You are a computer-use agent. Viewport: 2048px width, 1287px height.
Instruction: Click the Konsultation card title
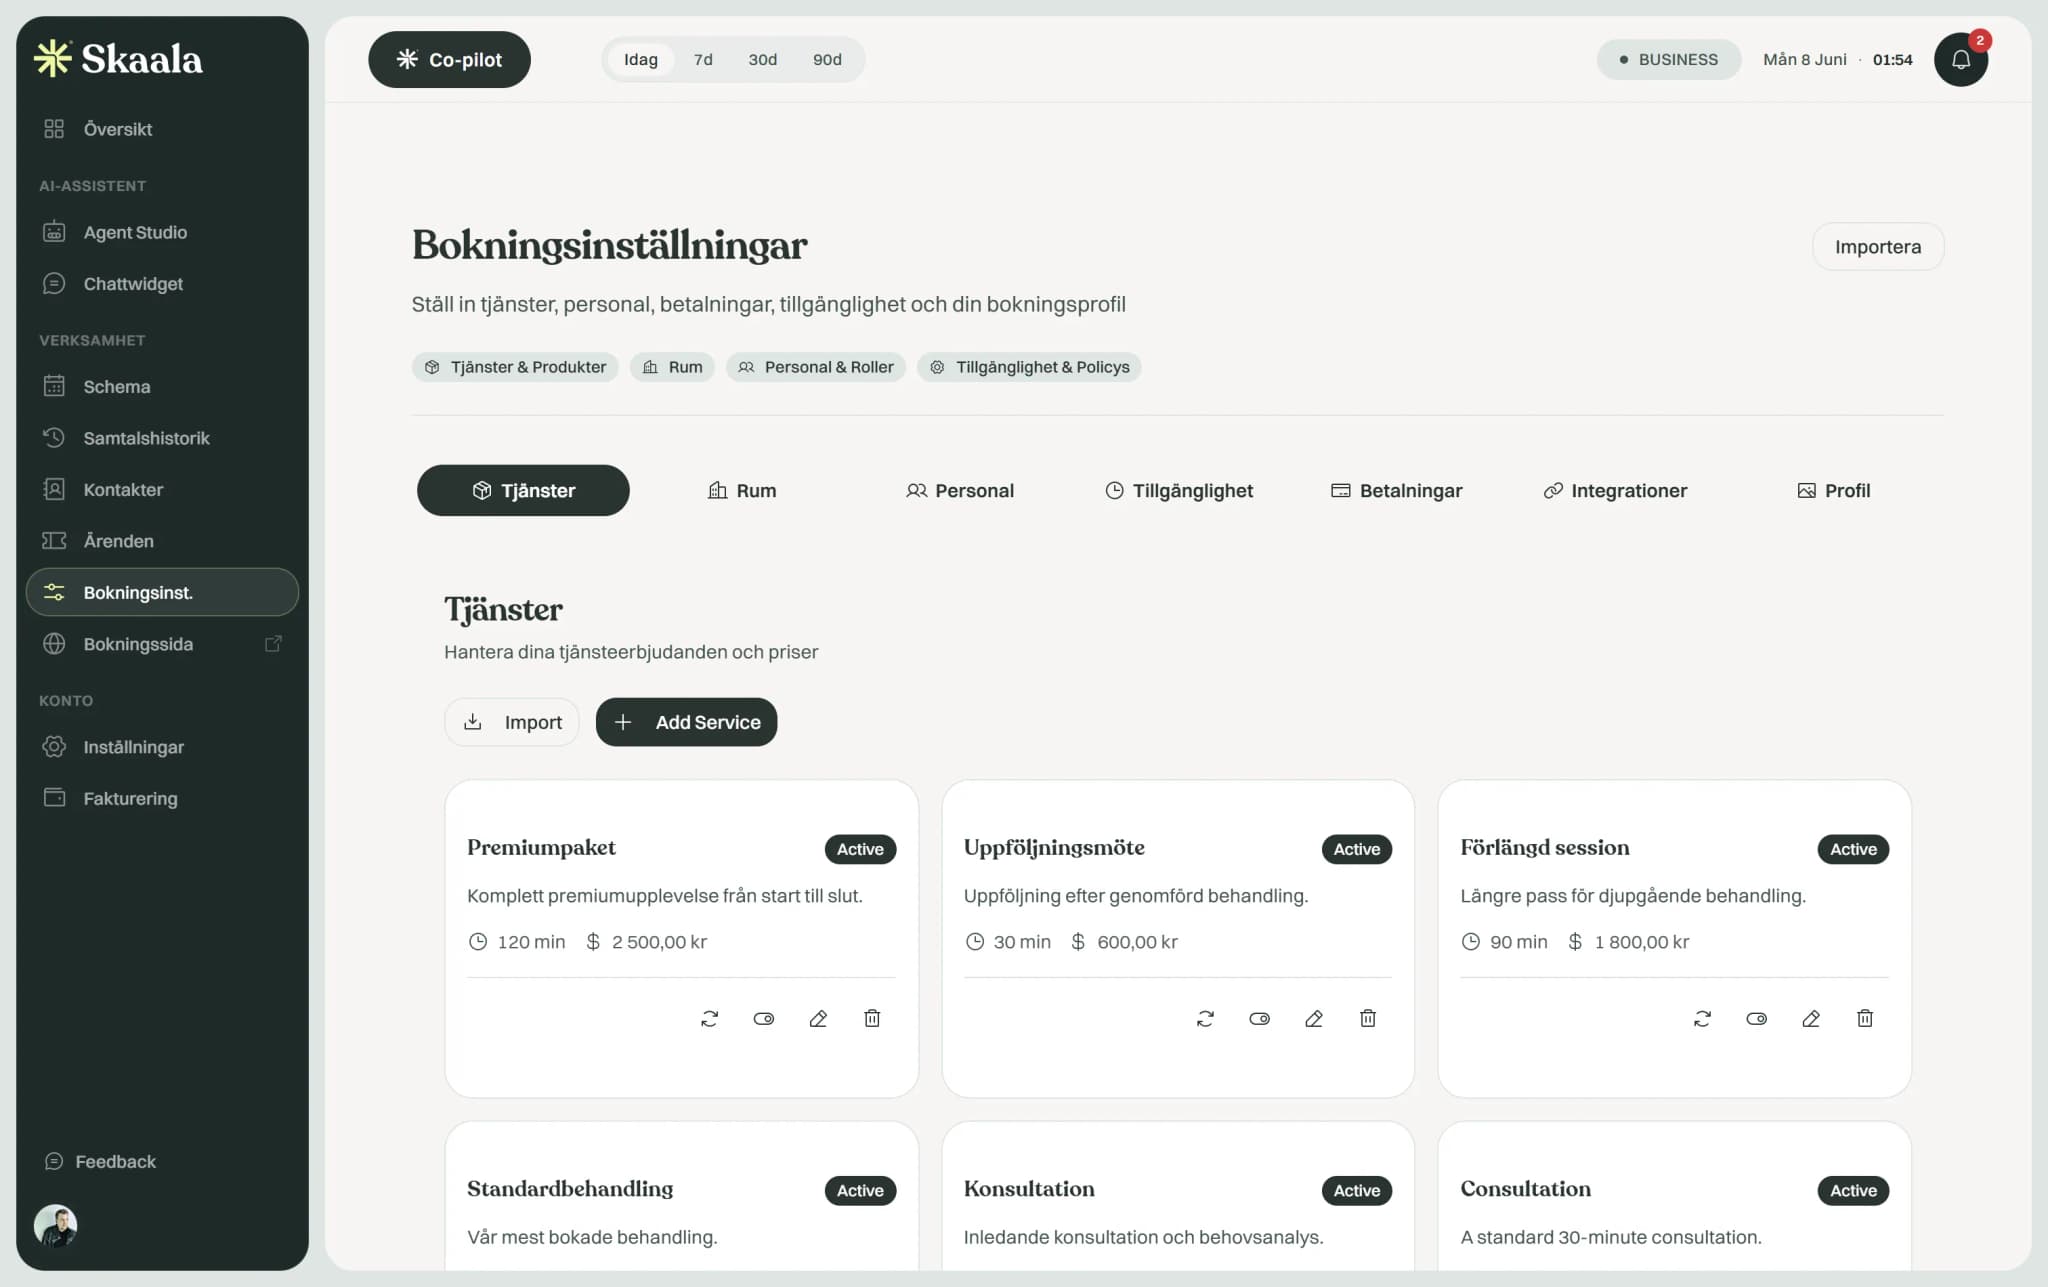[x=1029, y=1189]
